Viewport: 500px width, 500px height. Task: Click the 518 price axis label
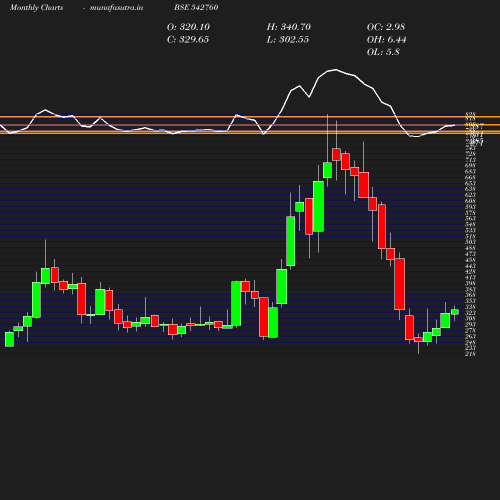(x=470, y=236)
